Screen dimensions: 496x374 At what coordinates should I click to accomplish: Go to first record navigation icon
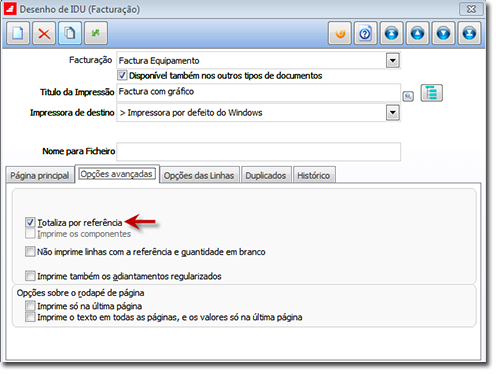[x=392, y=33]
